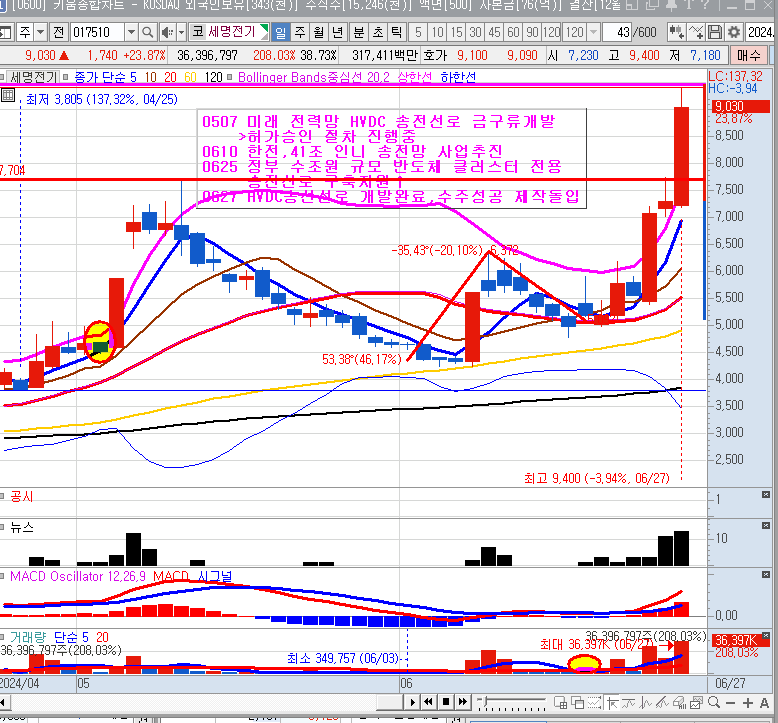
Task: Click the crosshair cursor arrow icon
Action: 612,703
